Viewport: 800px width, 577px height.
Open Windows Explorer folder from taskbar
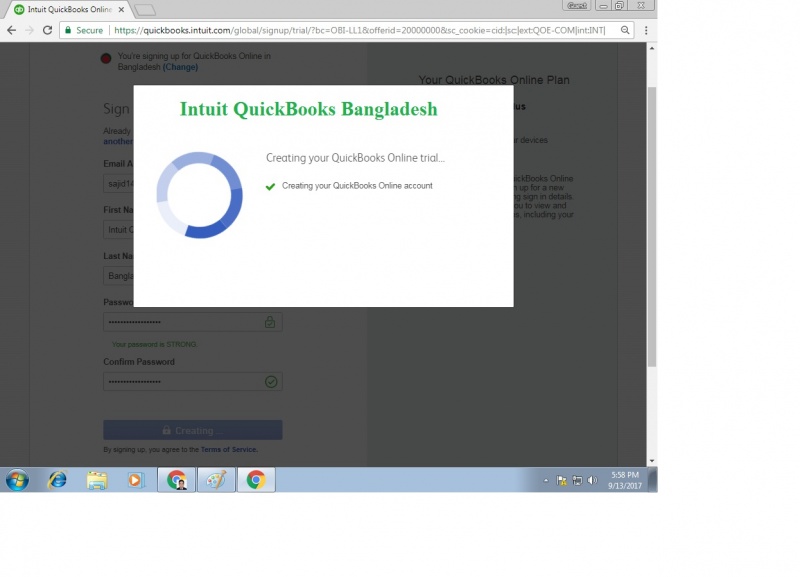click(x=96, y=480)
